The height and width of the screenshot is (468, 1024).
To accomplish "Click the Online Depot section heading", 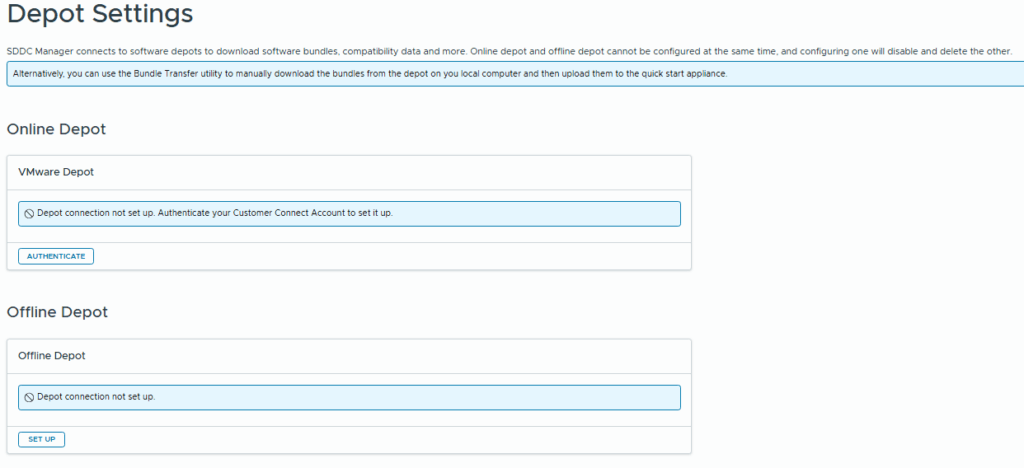I will pos(56,130).
